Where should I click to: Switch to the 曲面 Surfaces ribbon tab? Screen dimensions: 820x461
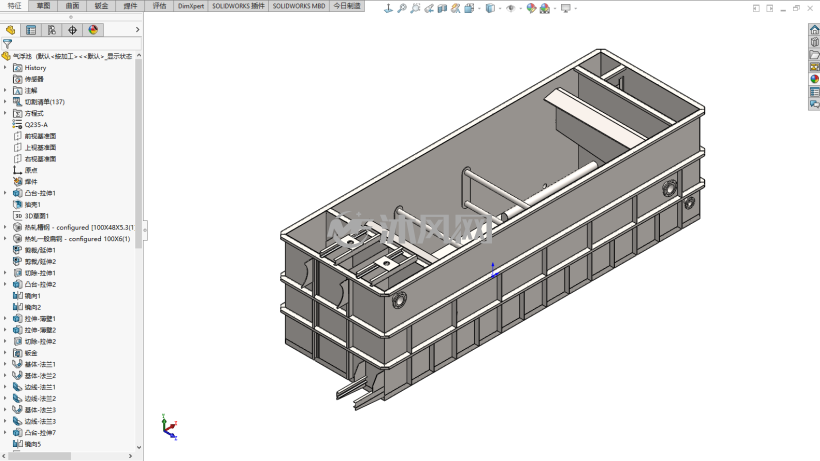point(72,6)
